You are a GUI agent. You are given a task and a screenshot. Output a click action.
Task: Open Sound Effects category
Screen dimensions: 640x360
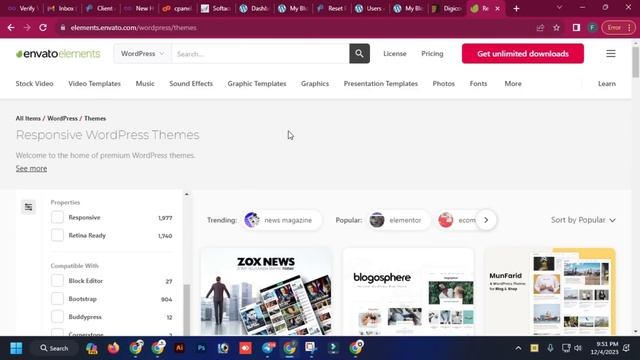(x=191, y=83)
